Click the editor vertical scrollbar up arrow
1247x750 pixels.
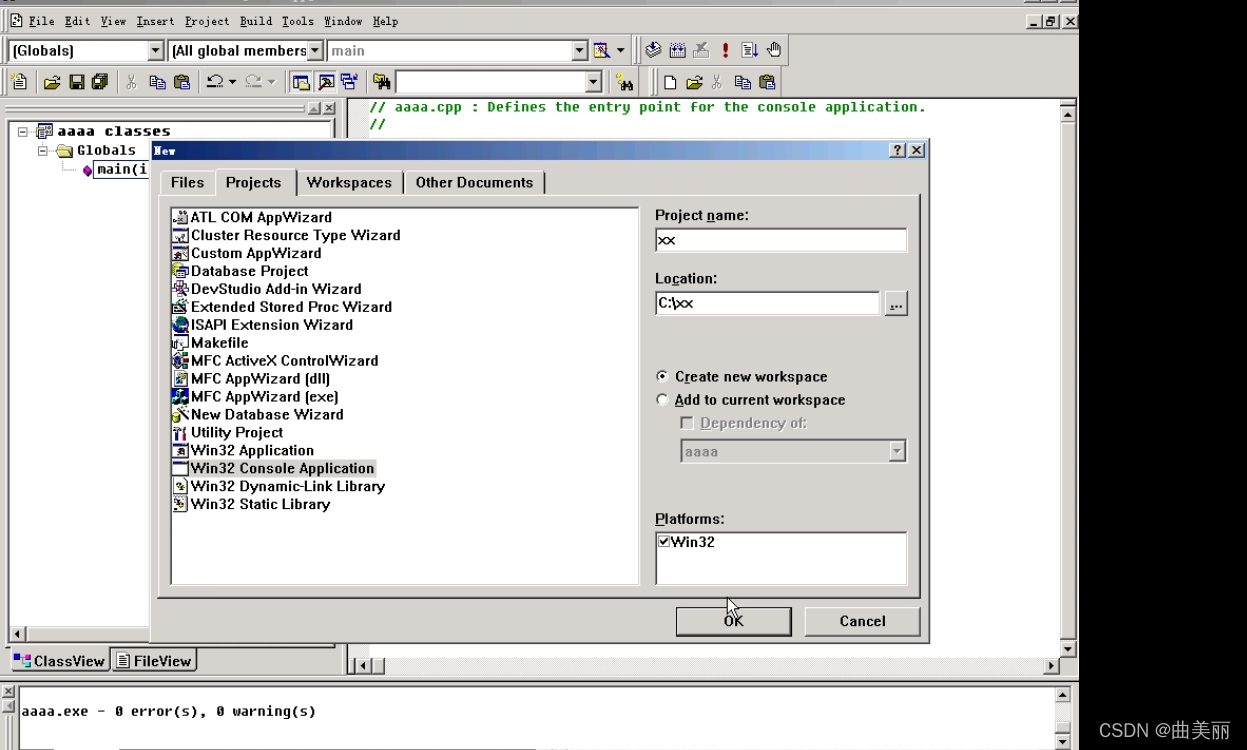(1068, 114)
